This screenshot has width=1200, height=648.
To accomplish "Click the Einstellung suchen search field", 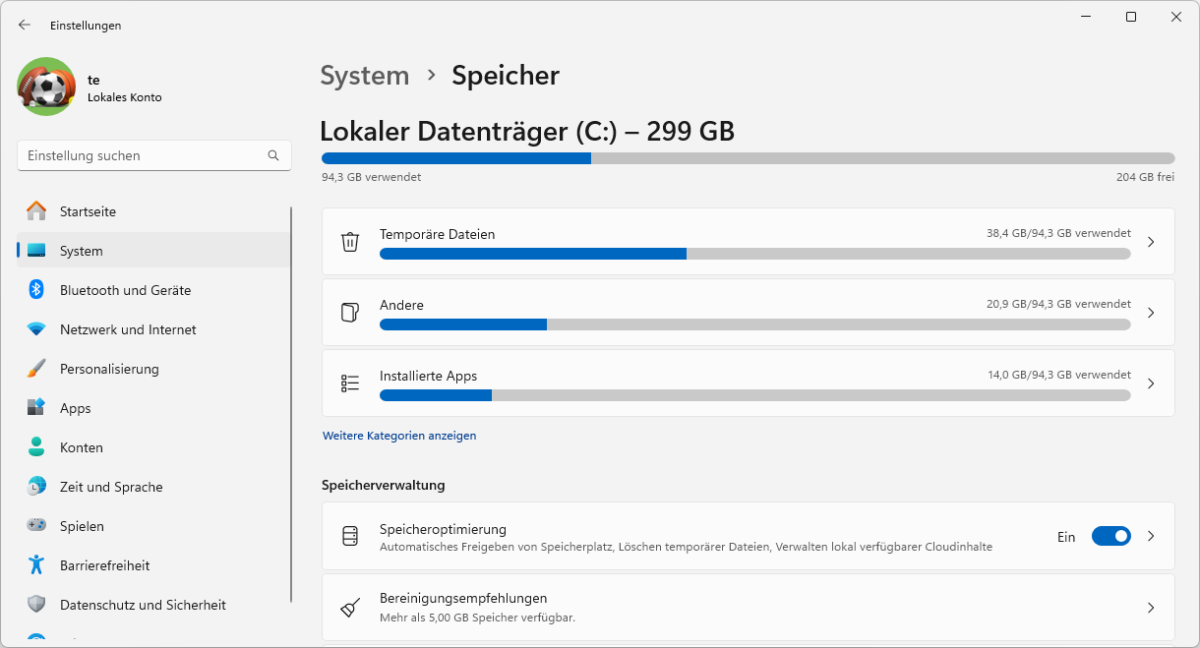I will [154, 155].
